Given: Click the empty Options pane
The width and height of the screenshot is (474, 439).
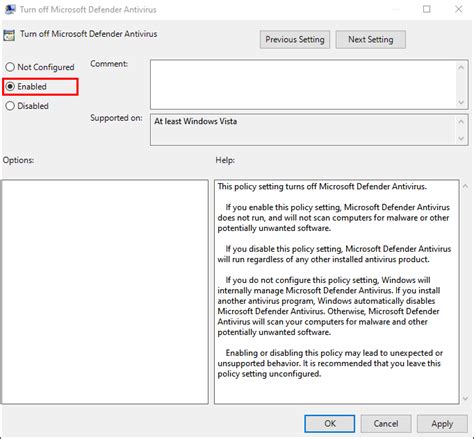Looking at the screenshot, I should point(105,292).
